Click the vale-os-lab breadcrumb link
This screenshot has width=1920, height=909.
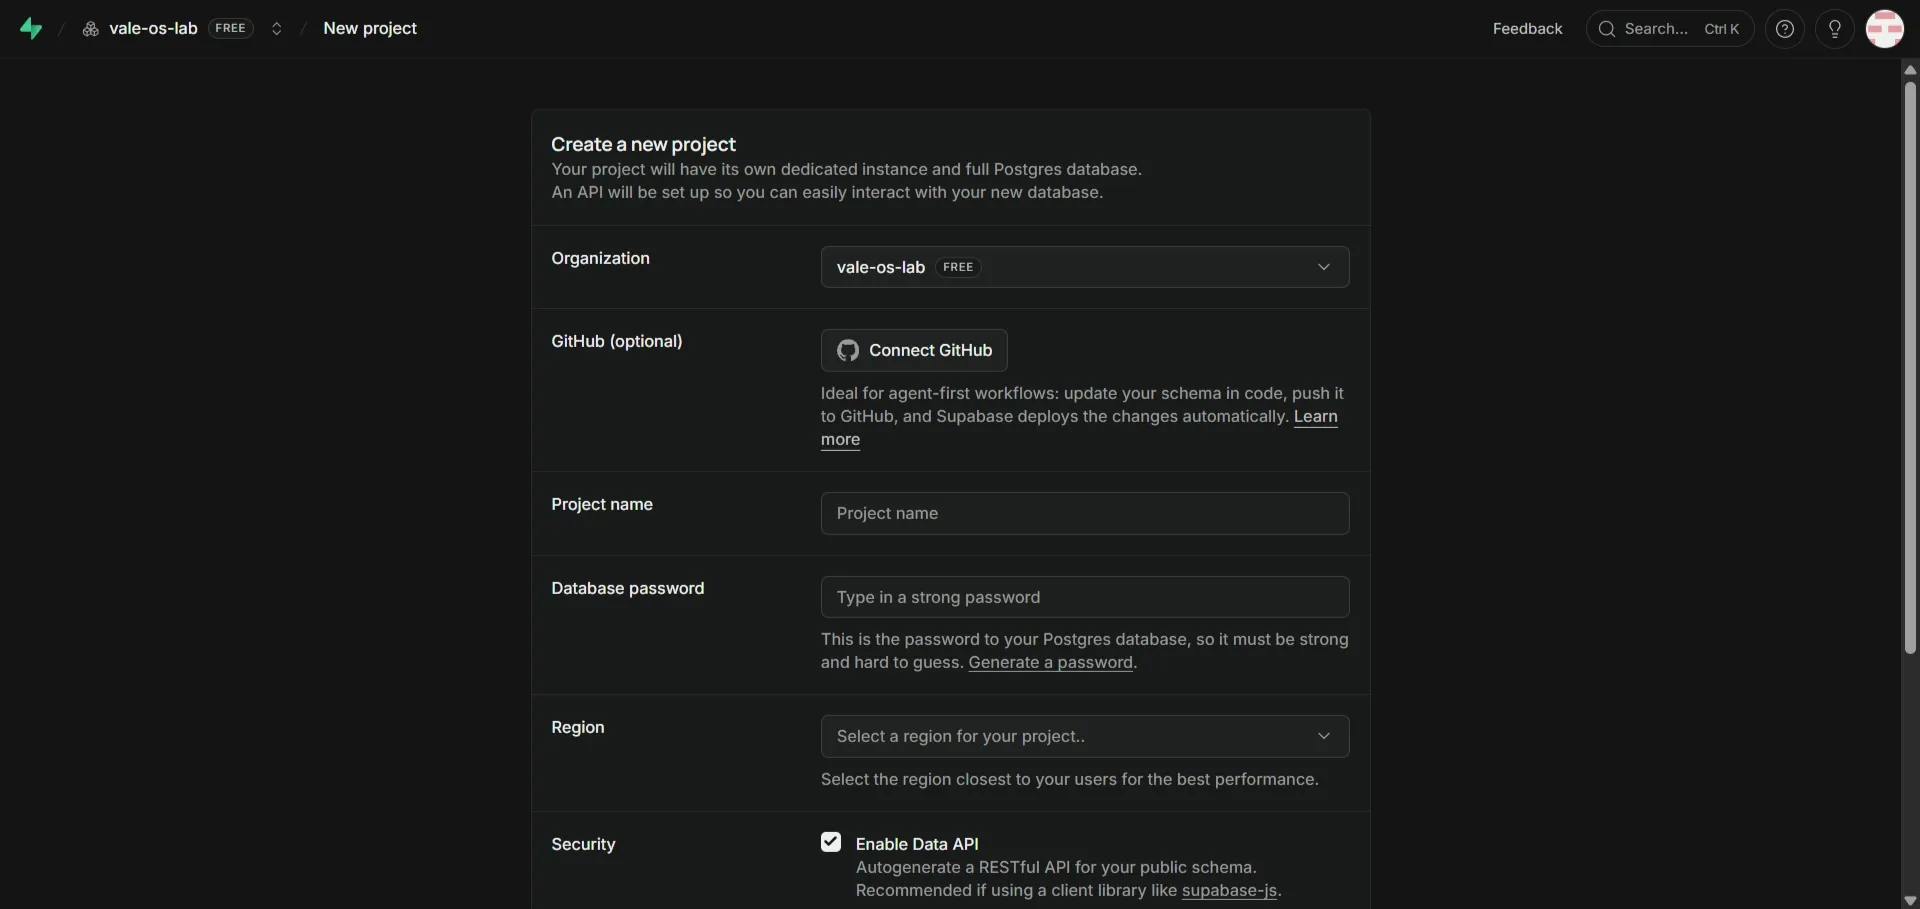coord(153,29)
